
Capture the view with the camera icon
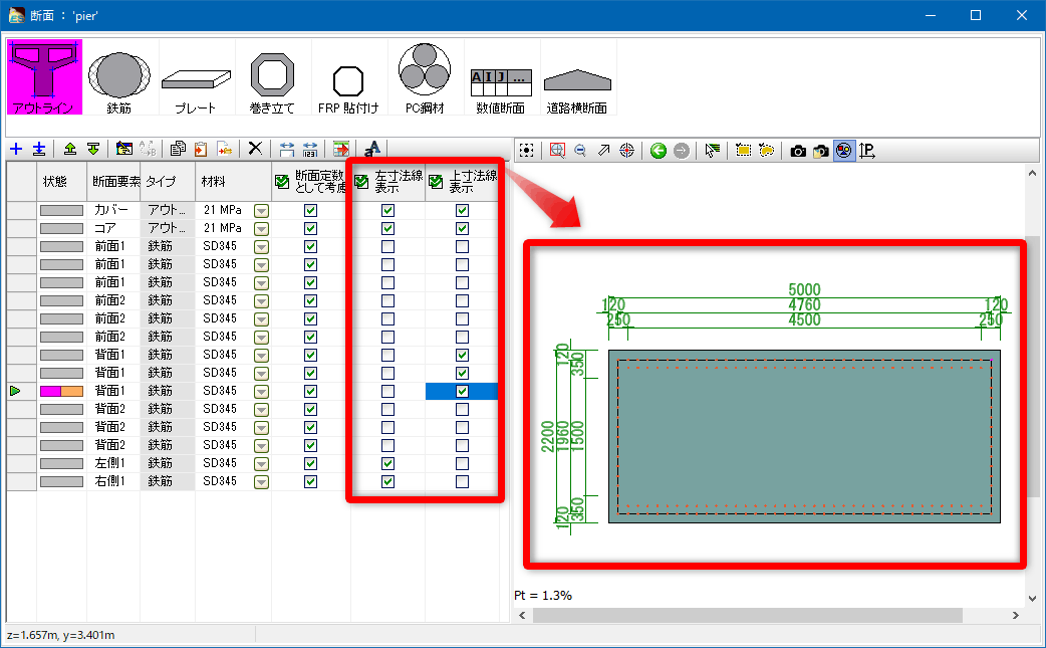[x=798, y=151]
